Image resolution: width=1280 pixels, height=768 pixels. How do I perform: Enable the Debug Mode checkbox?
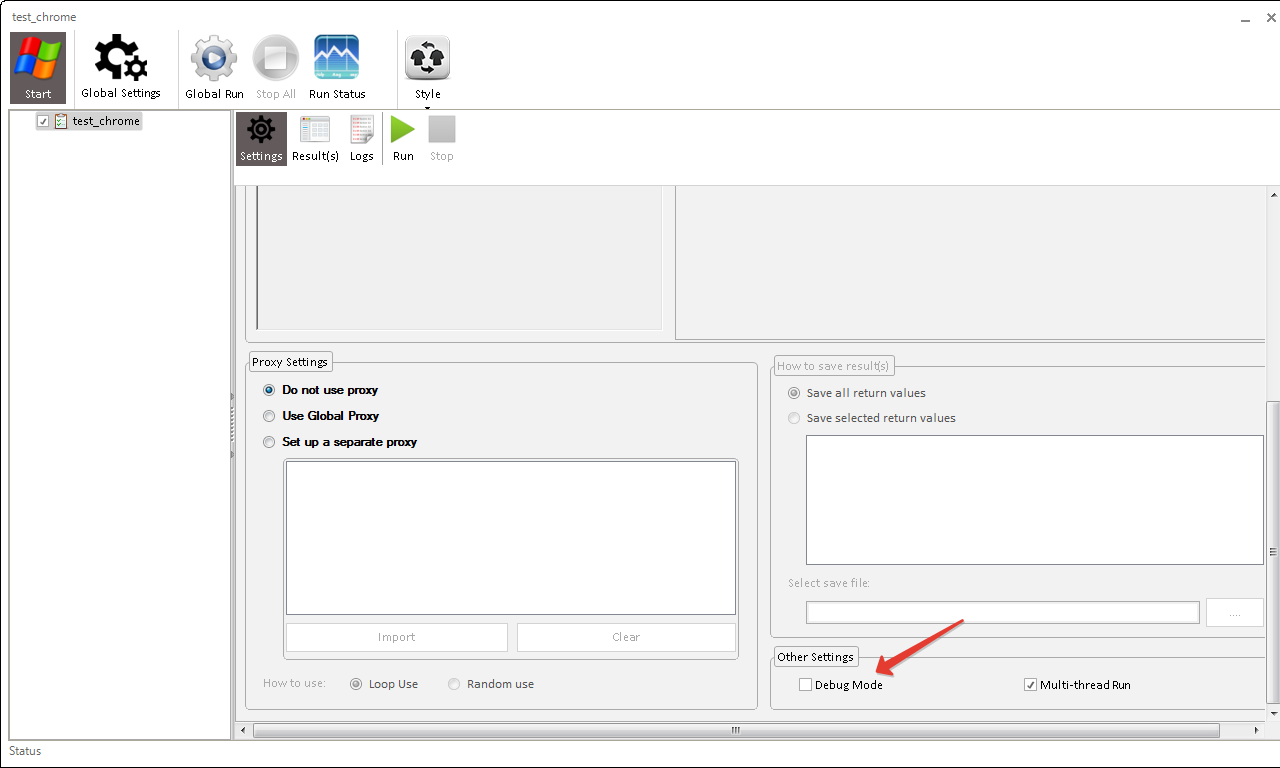(806, 685)
